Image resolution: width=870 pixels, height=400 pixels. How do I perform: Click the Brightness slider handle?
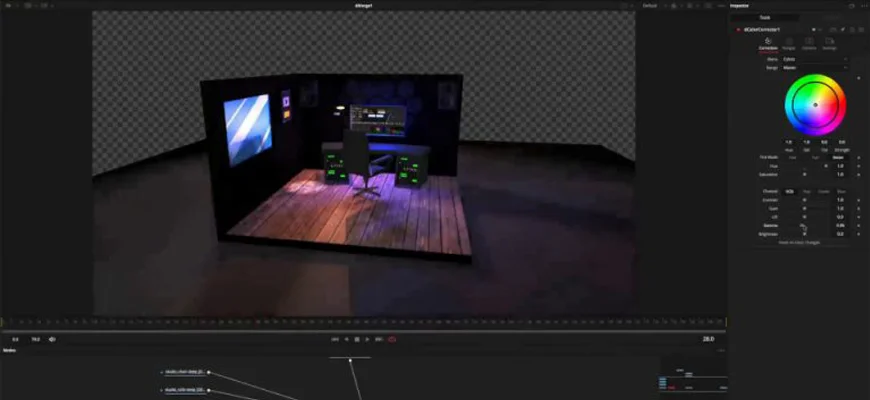point(805,234)
